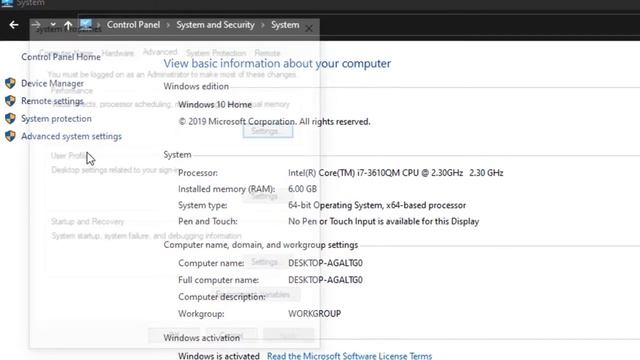Open Control Panel Home

[x=61, y=57]
